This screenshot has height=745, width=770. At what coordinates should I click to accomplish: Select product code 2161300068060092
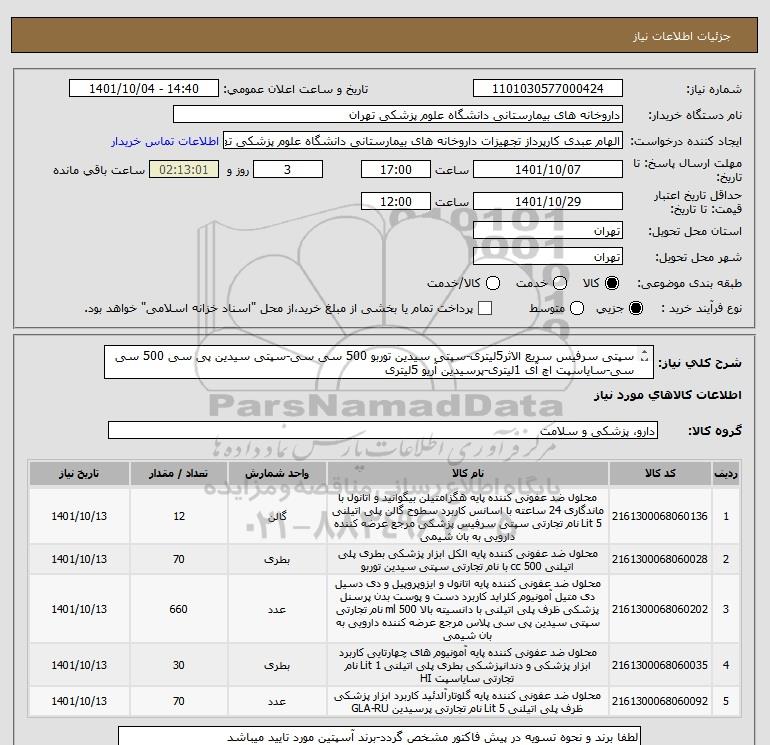coord(660,701)
